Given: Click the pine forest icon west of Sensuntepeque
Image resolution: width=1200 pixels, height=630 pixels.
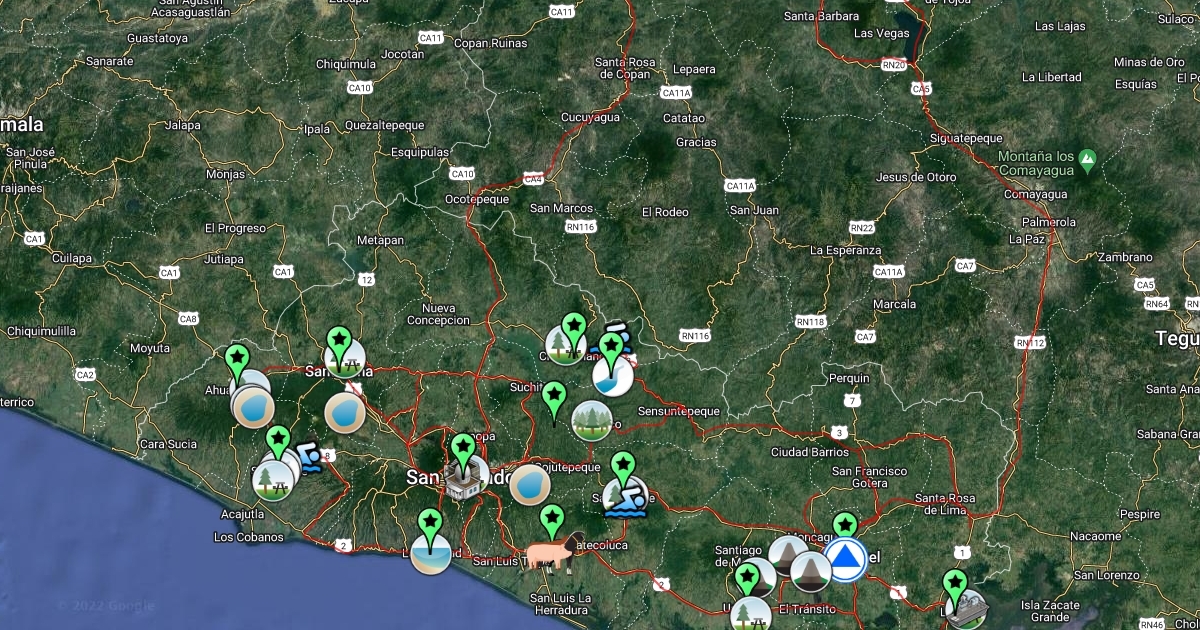Looking at the screenshot, I should click(x=591, y=420).
